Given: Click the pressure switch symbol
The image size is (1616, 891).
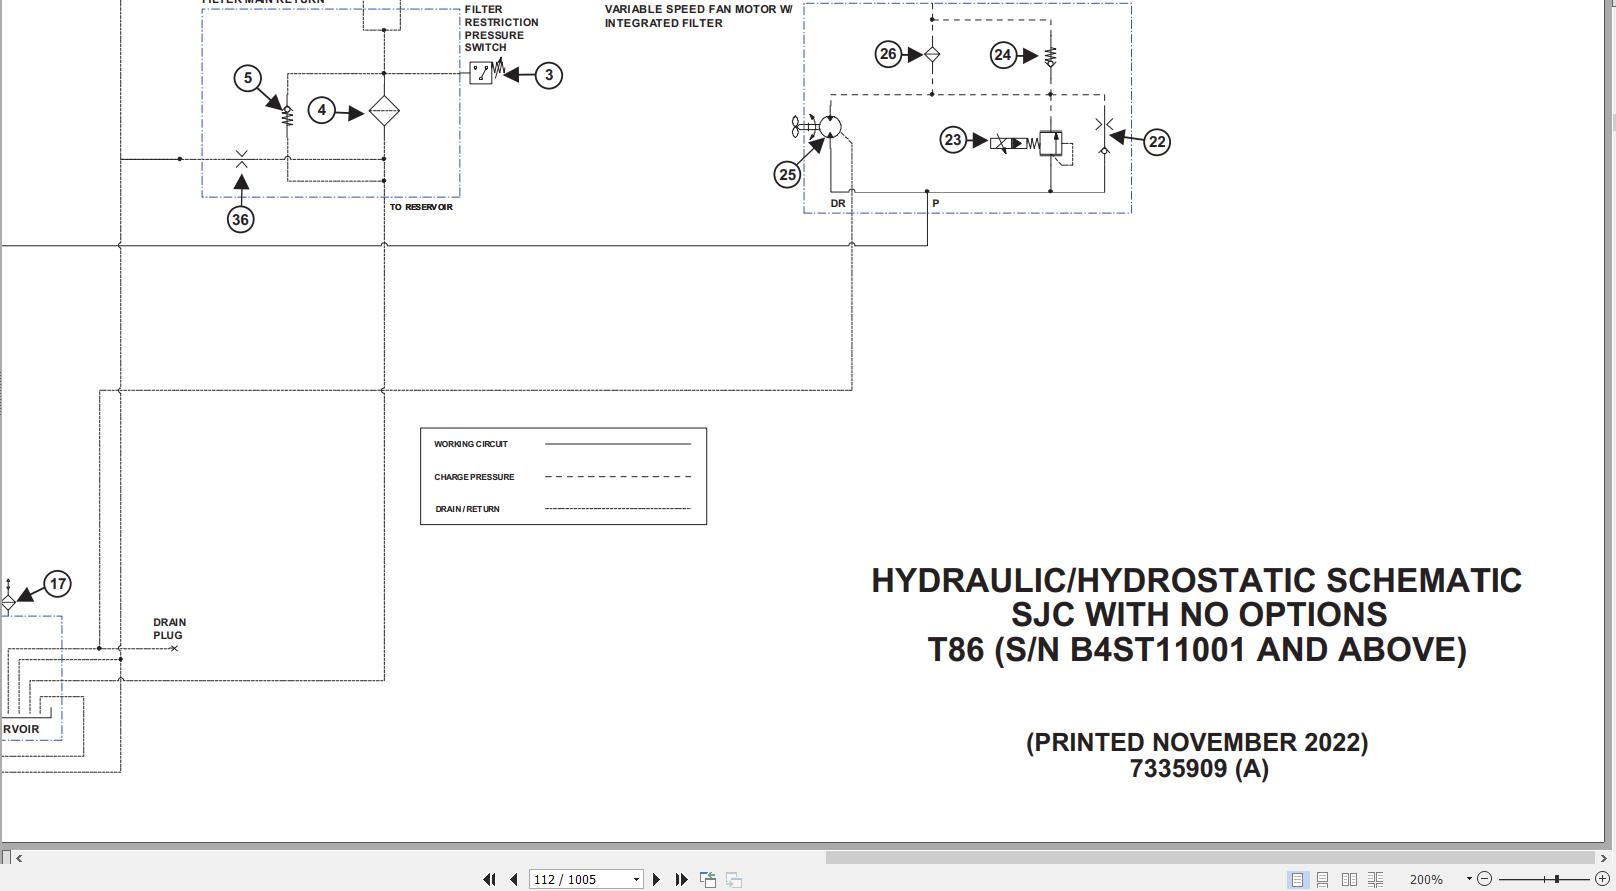Looking at the screenshot, I should click(x=482, y=73).
